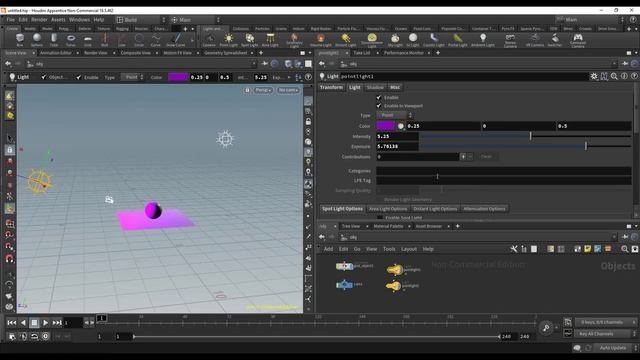Open the Area Light Options tab
Screen dimensions: 640x360
click(x=388, y=209)
